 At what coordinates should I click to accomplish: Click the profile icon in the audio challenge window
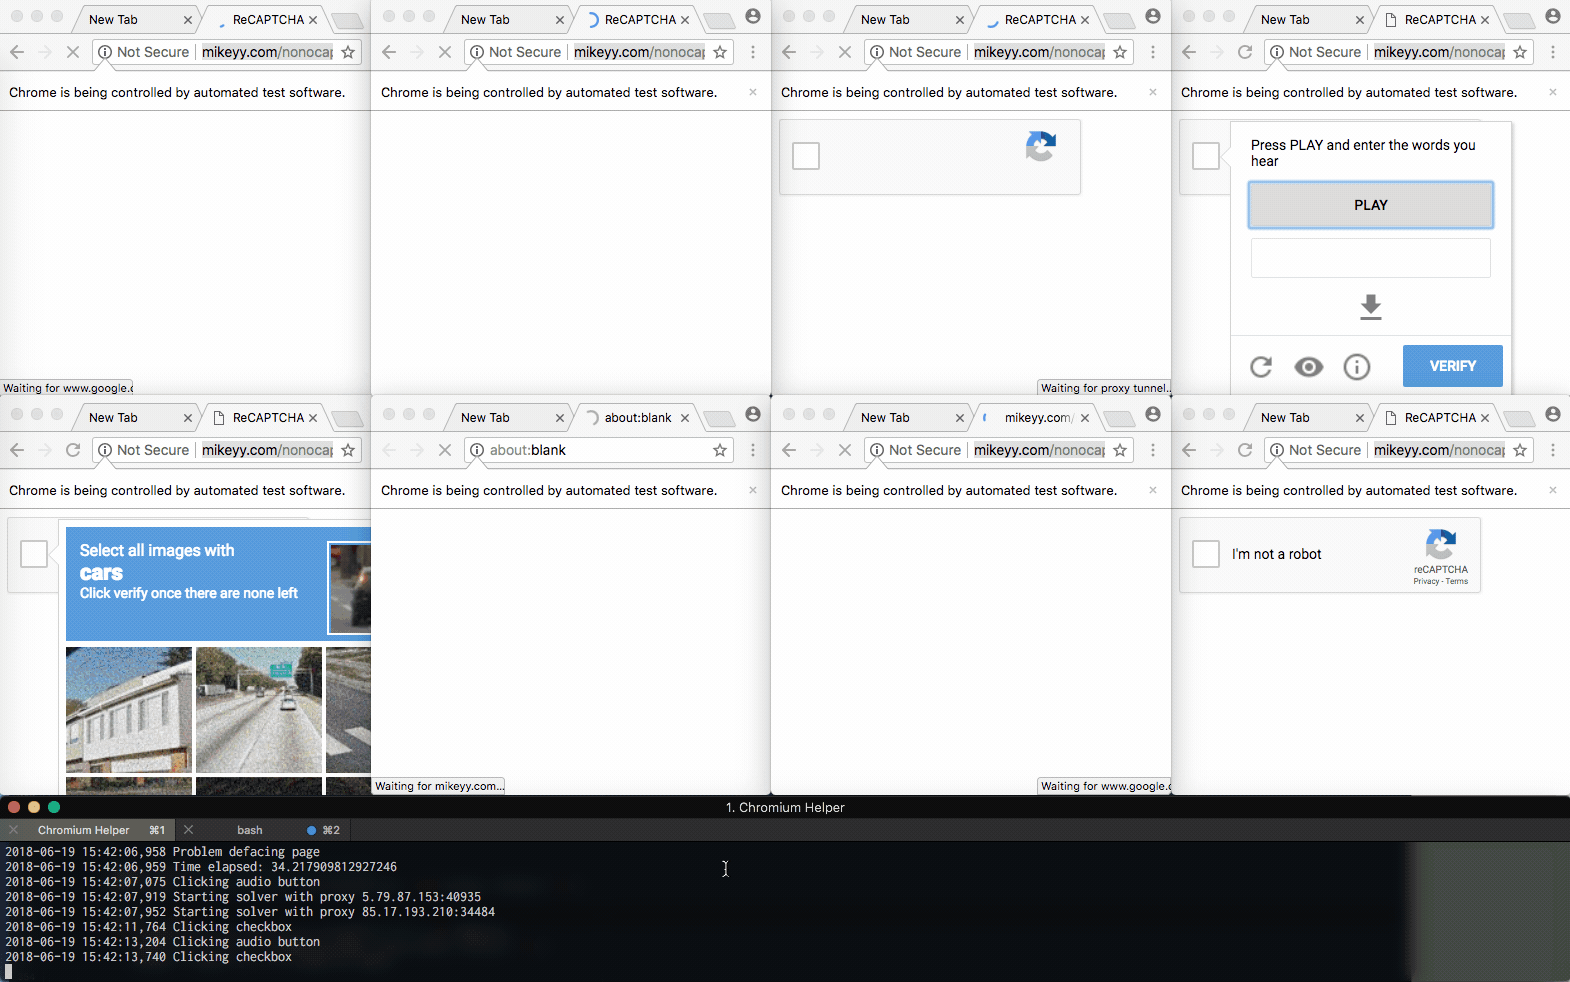[x=1553, y=16]
